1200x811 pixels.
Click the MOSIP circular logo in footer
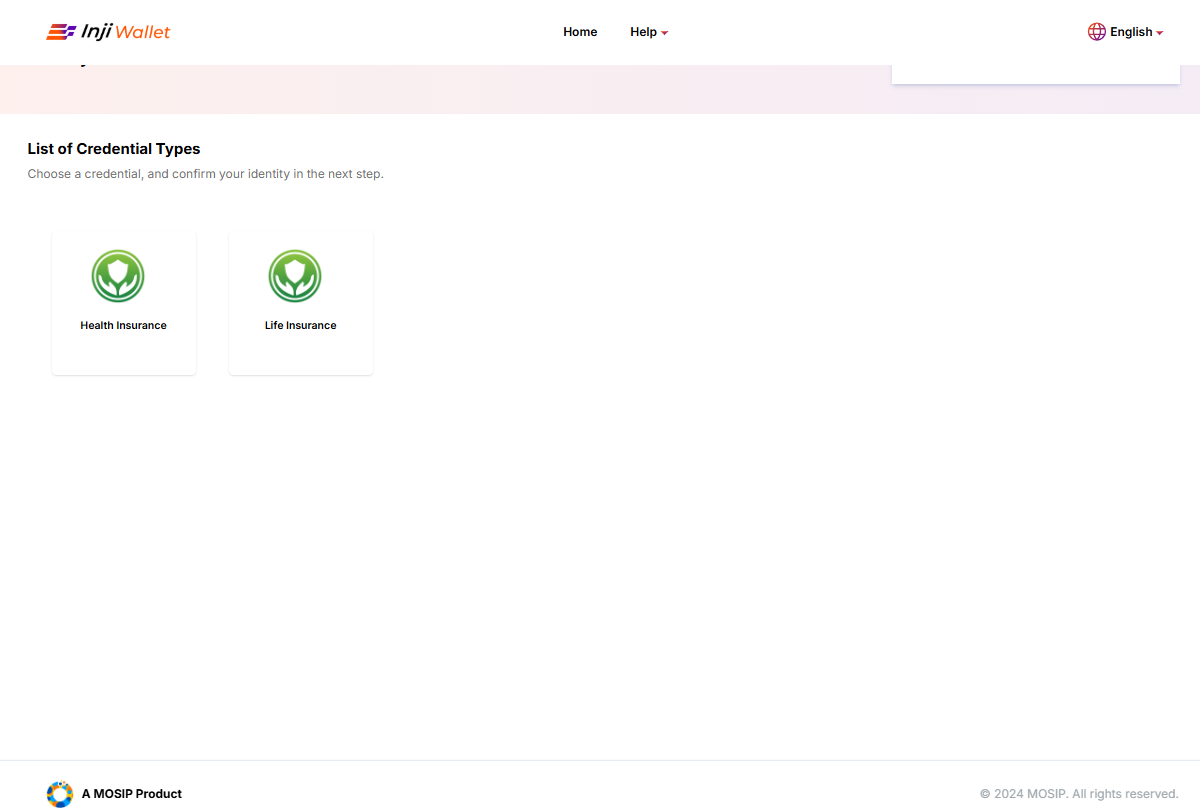point(60,794)
